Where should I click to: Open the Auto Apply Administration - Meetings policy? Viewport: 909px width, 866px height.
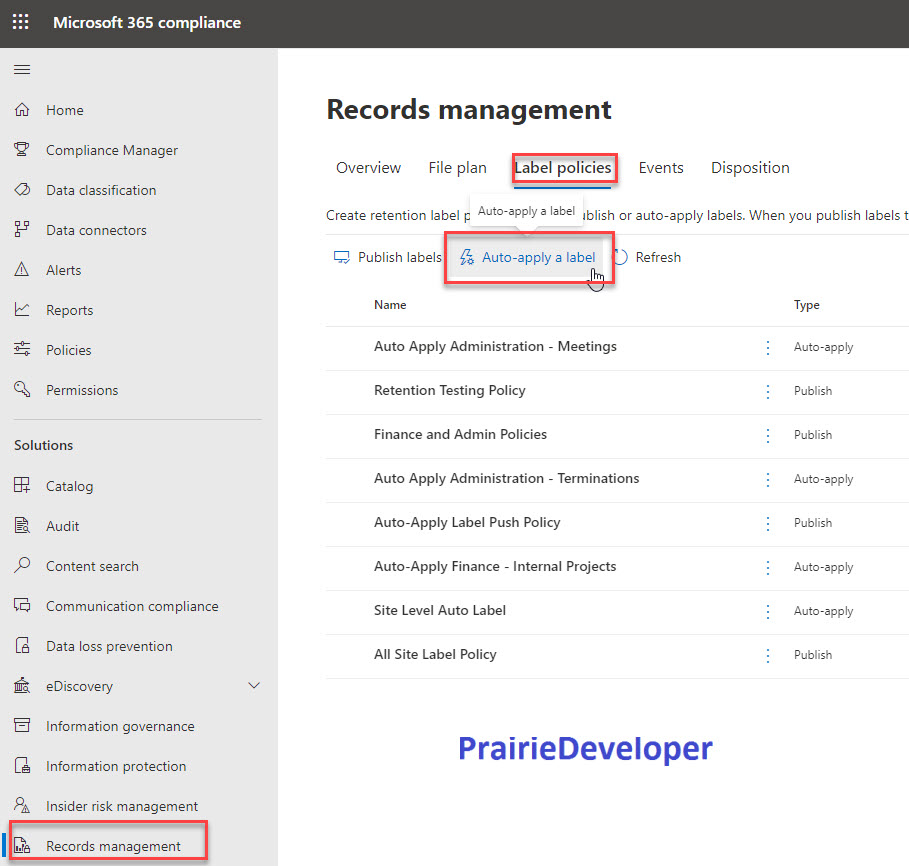point(495,346)
